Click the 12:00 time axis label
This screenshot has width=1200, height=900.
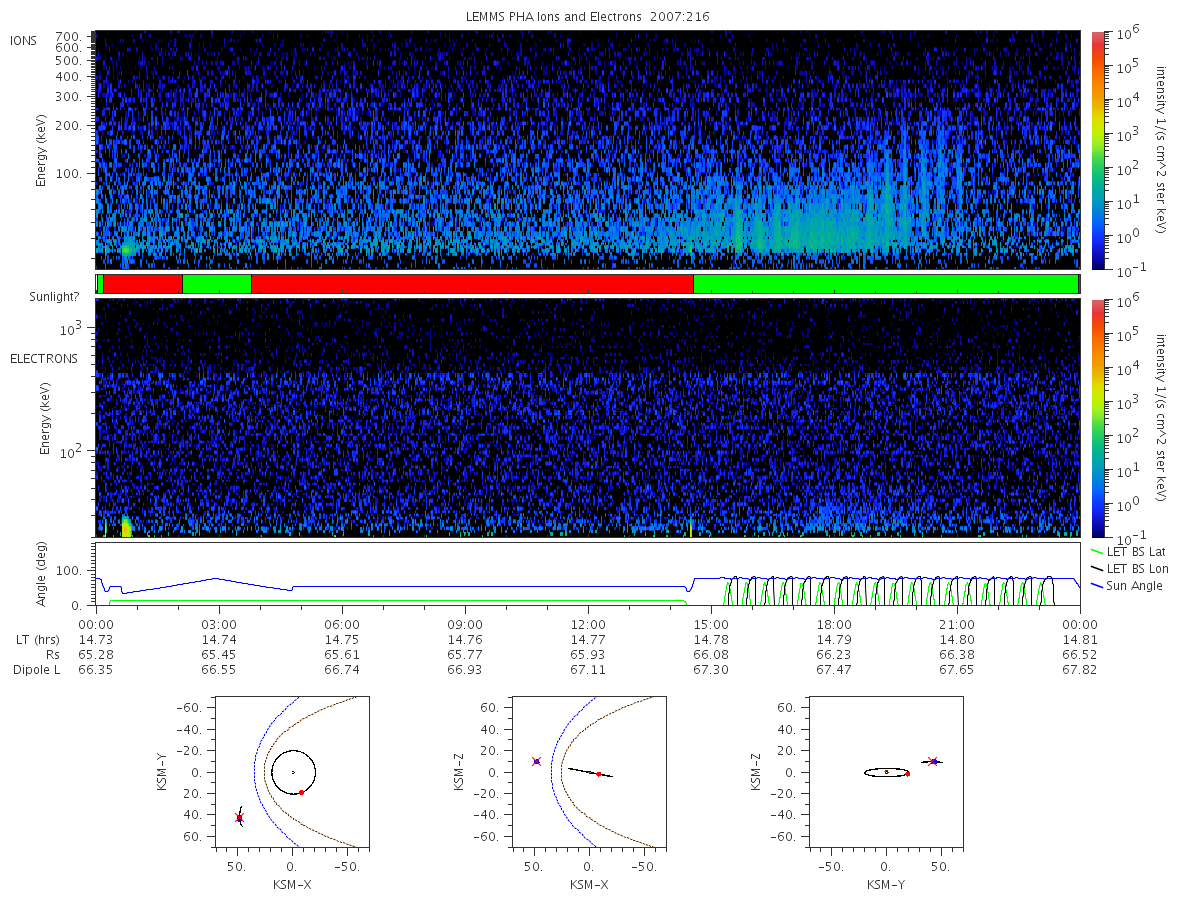588,622
